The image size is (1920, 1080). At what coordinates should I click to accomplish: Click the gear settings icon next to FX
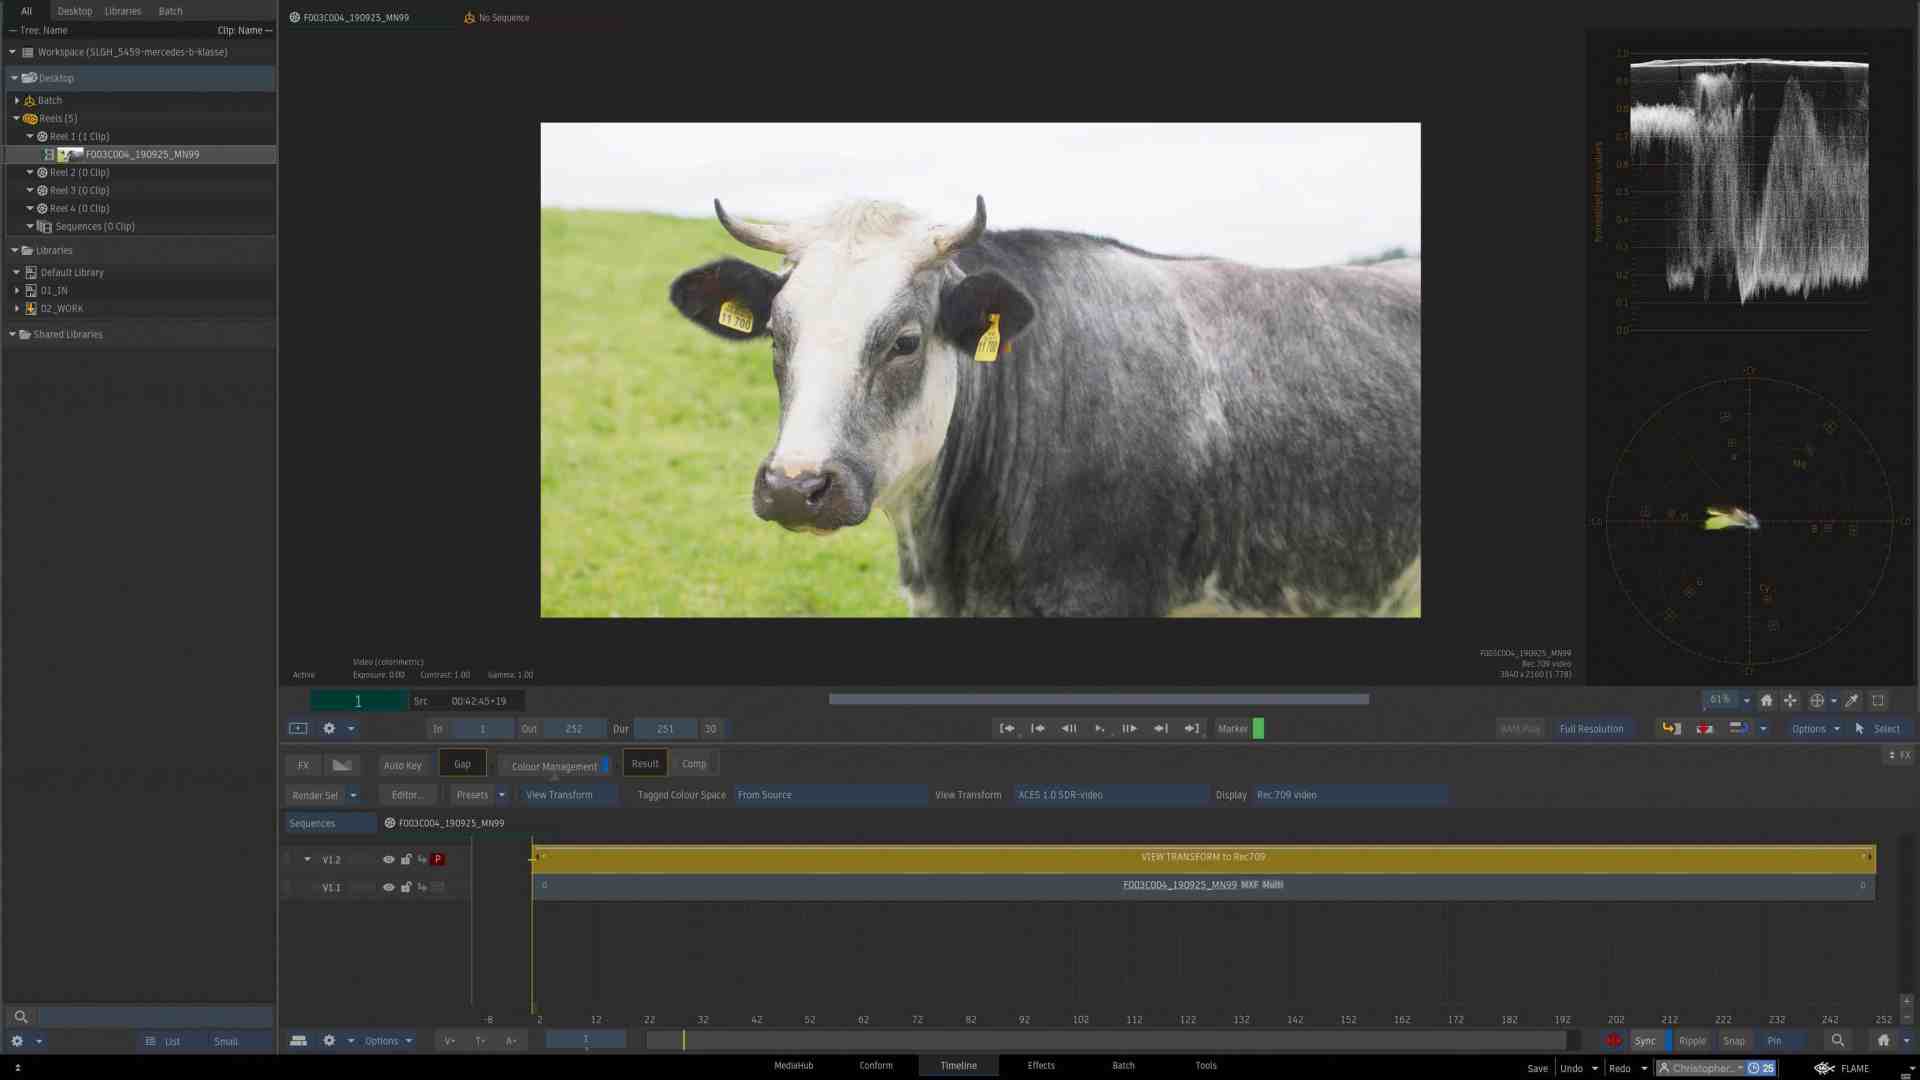point(329,728)
